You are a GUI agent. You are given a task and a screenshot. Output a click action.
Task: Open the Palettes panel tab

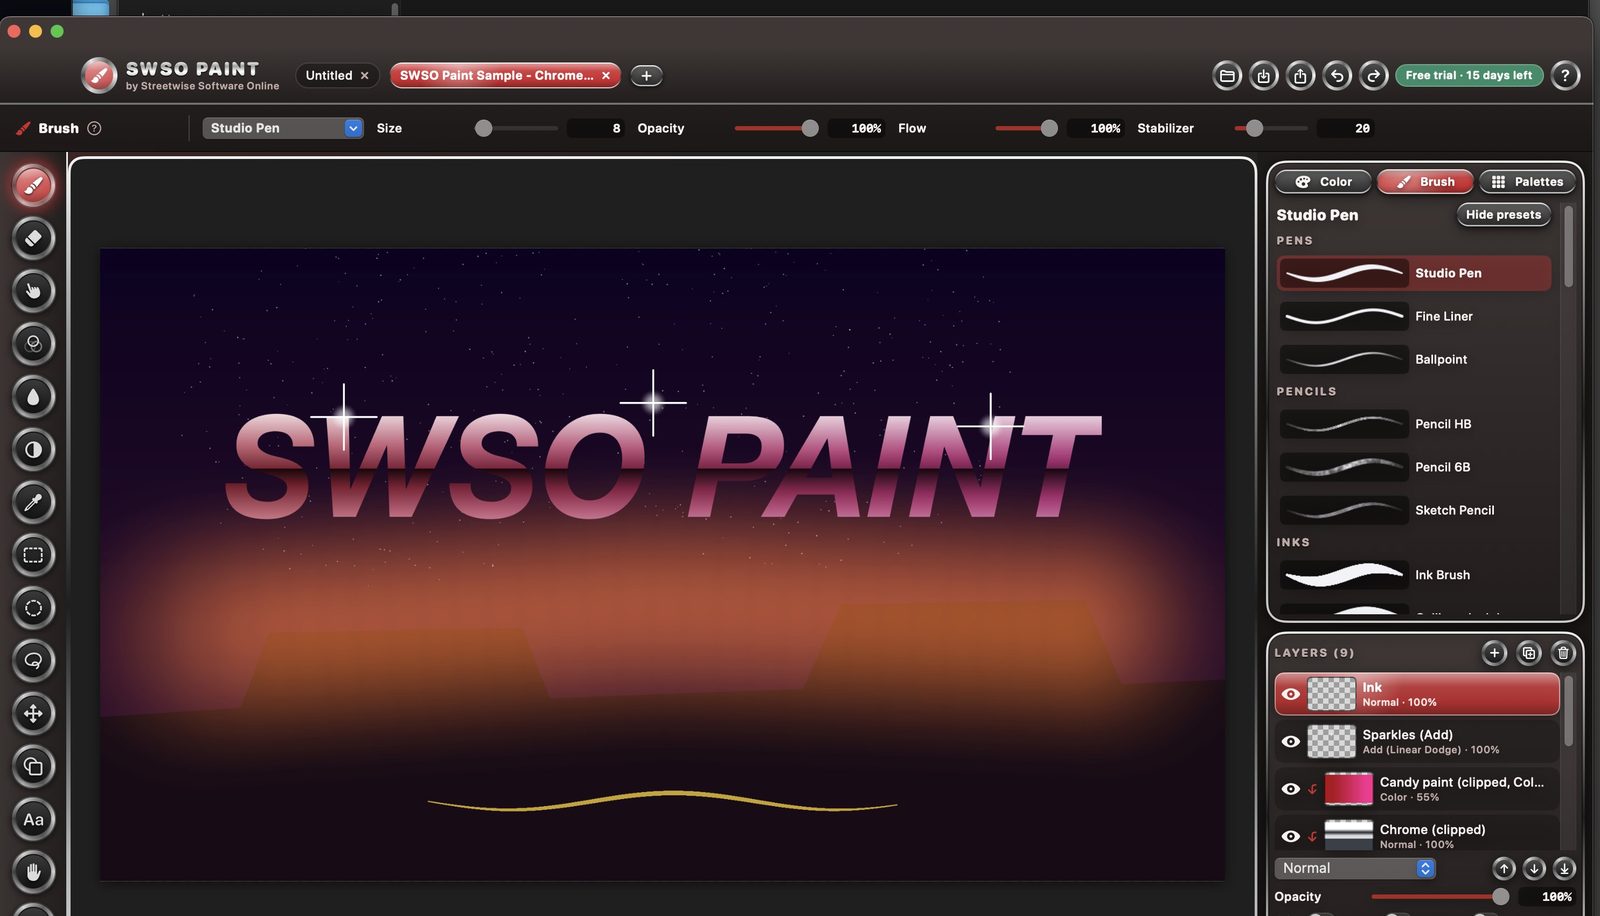tap(1527, 181)
